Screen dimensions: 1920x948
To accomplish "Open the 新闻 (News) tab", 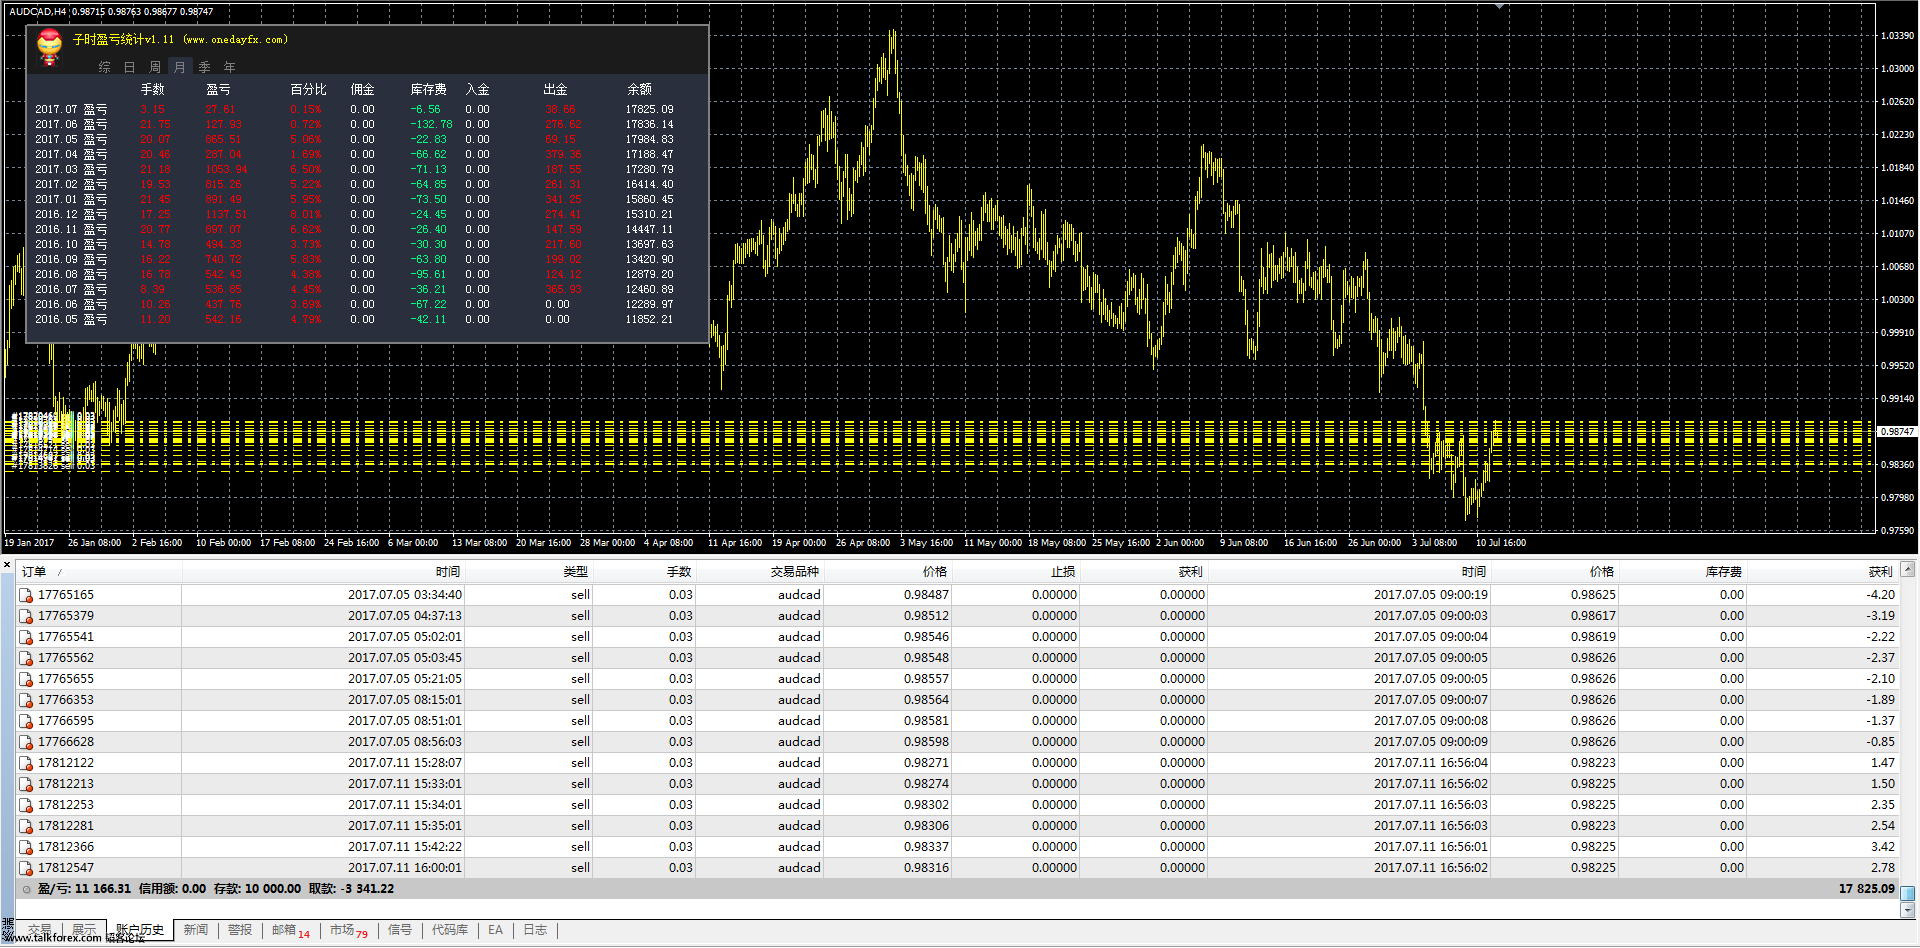I will tap(196, 930).
